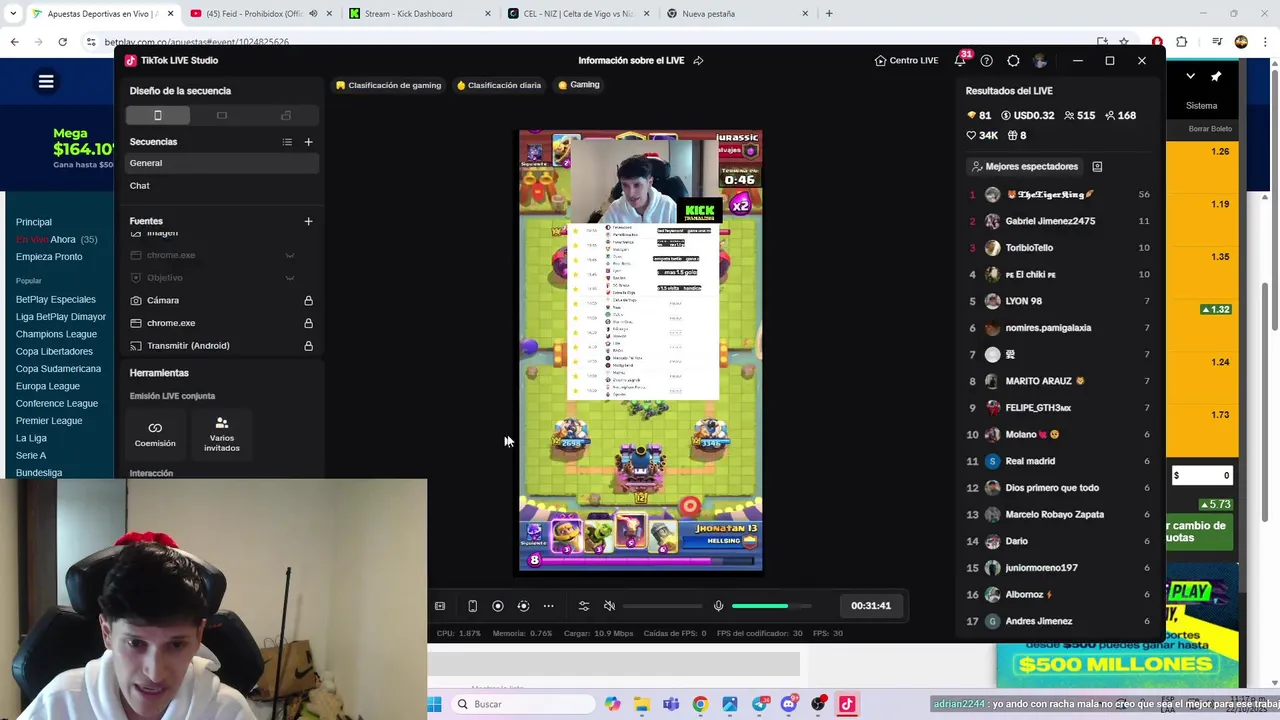The image size is (1280, 720).
Task: Open TikTok notifications bell
Action: (960, 61)
